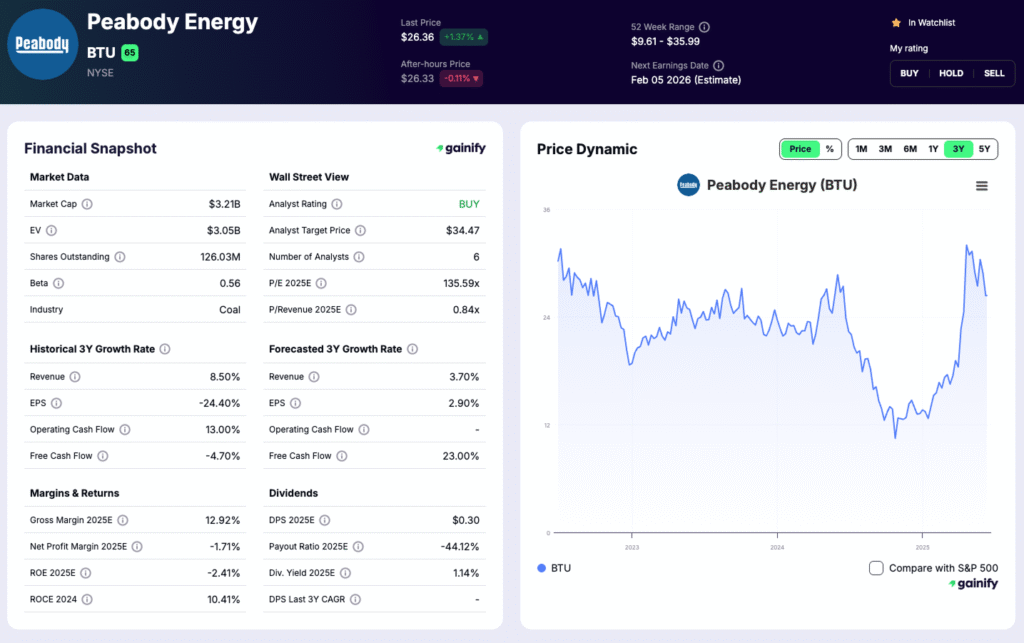
Task: Click the Beta info icon
Action: click(x=58, y=283)
